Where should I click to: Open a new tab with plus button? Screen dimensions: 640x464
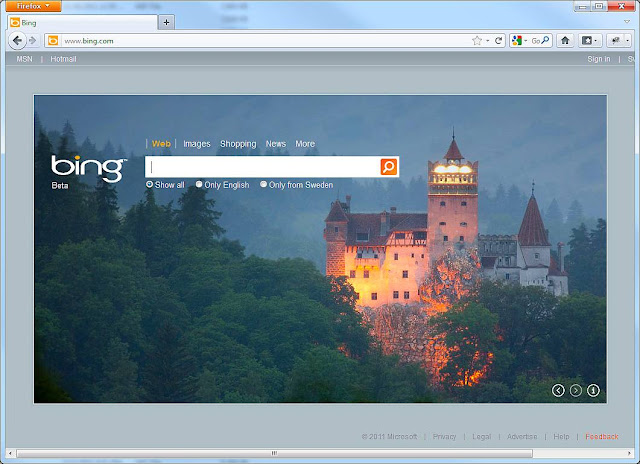point(167,22)
